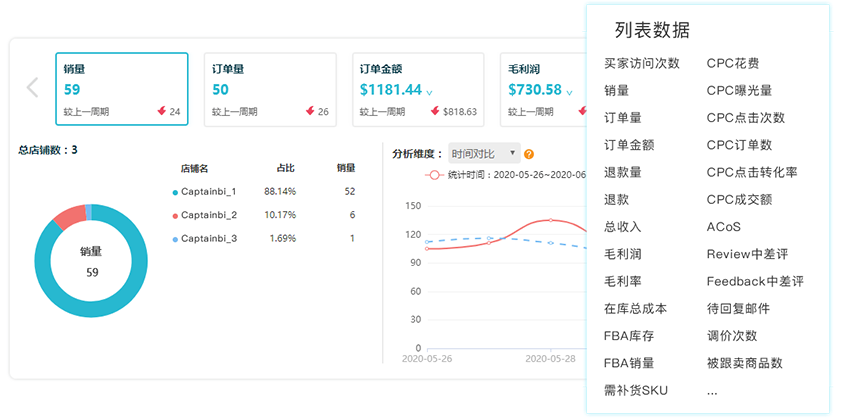Click the left chevron arrow beside metric cards
Image resolution: width=842 pixels, height=418 pixels.
33,88
